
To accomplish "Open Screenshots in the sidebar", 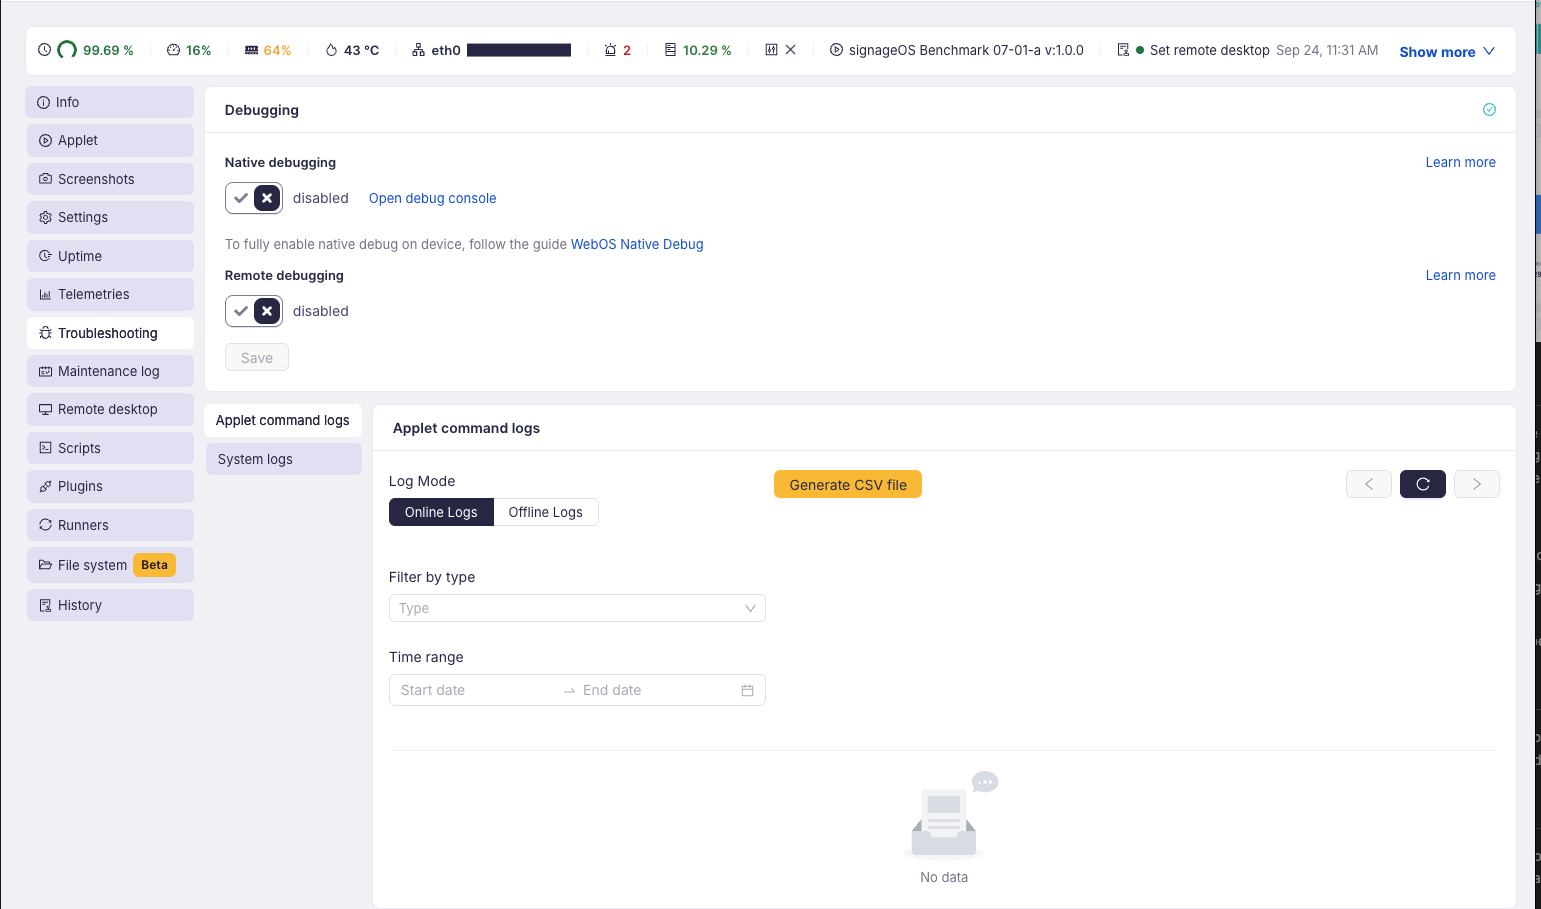I will tap(110, 179).
